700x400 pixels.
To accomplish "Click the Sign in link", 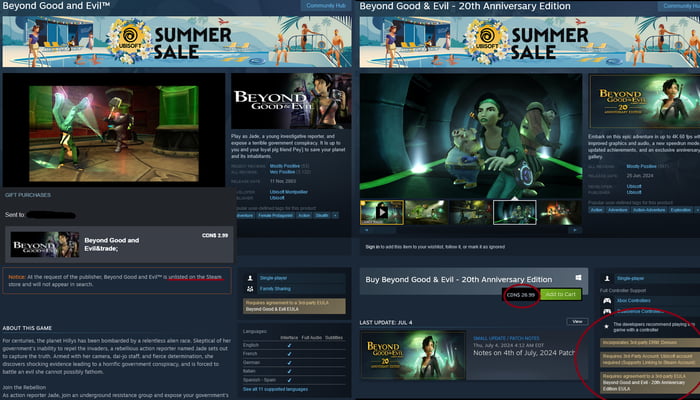I will [372, 246].
